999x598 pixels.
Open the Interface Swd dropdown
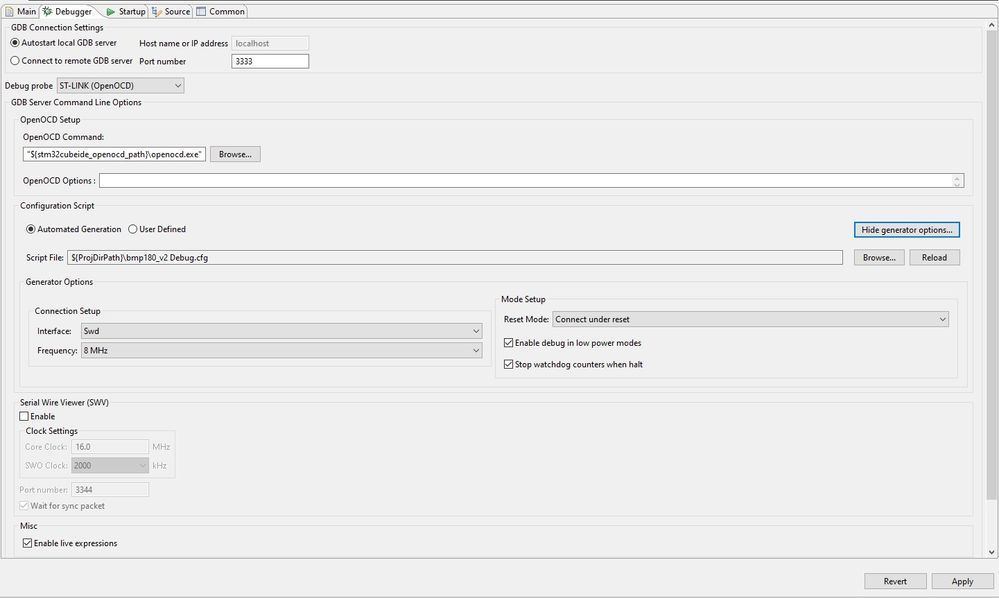click(282, 331)
